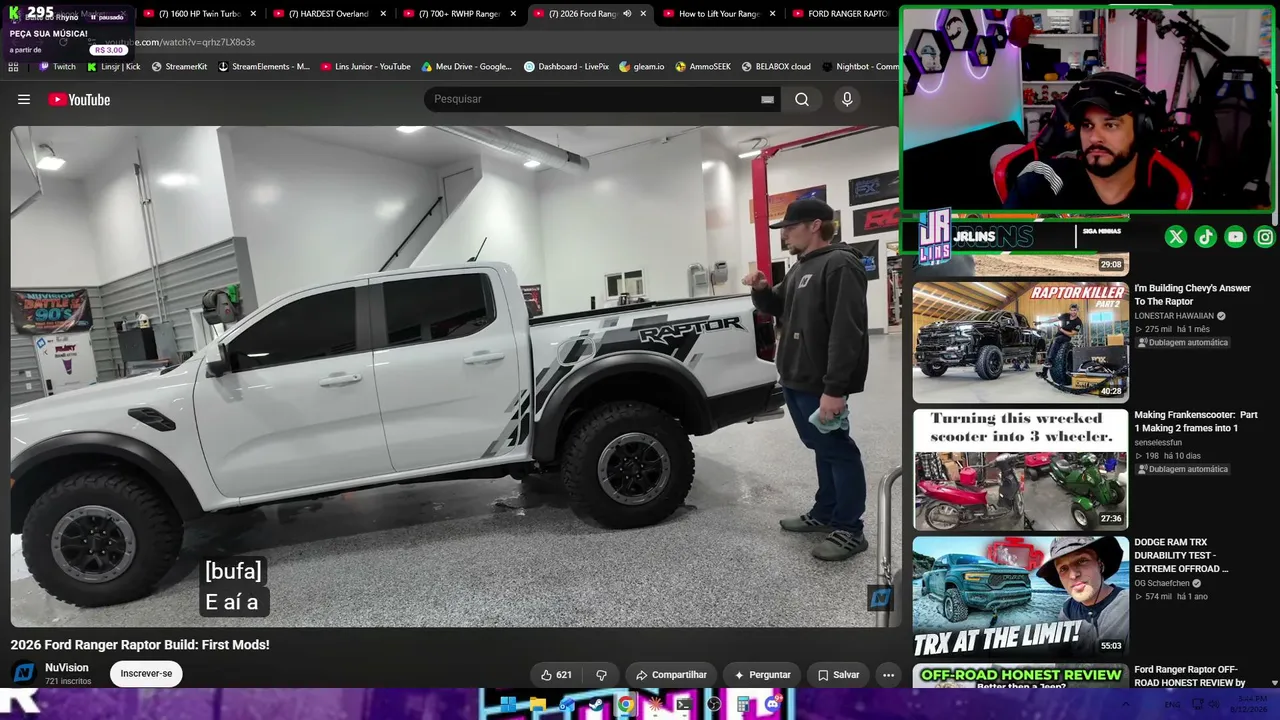
Task: Open Calculator from the taskbar
Action: tap(743, 704)
